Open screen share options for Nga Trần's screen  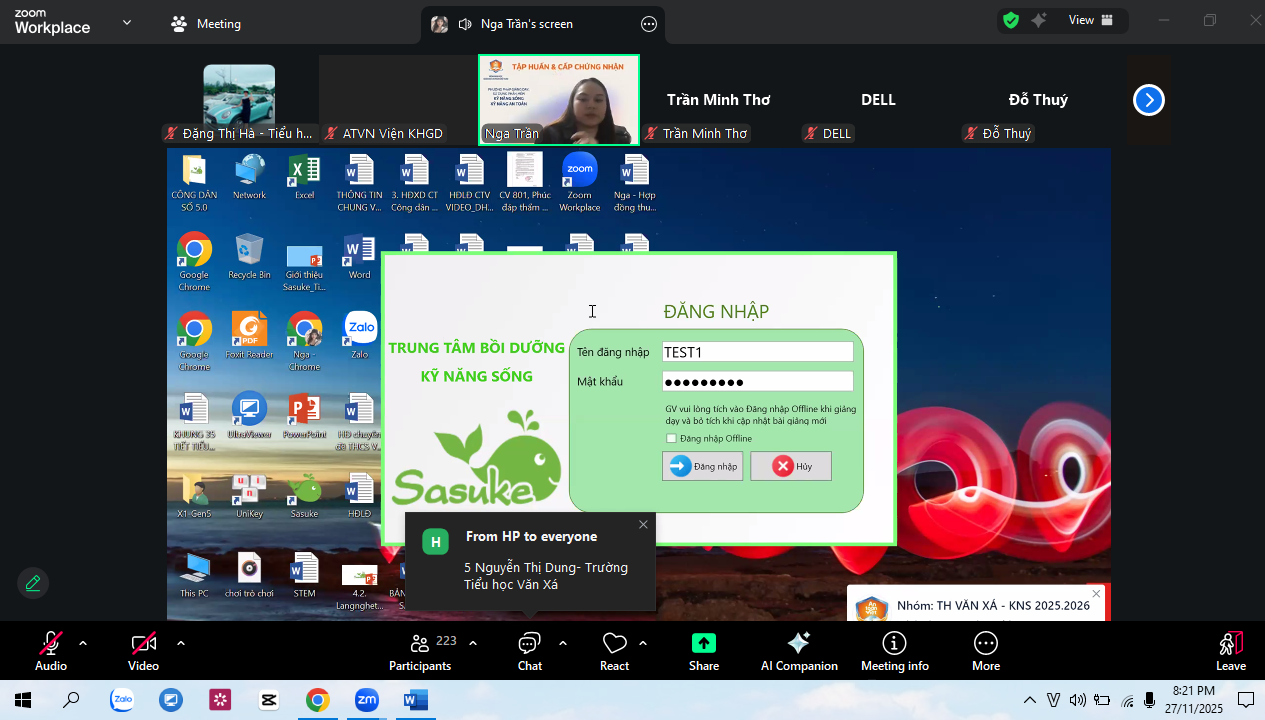(x=648, y=24)
